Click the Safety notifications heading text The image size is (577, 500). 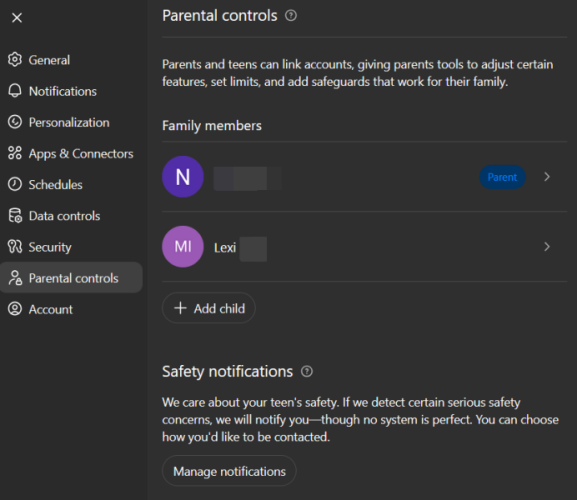click(x=227, y=372)
